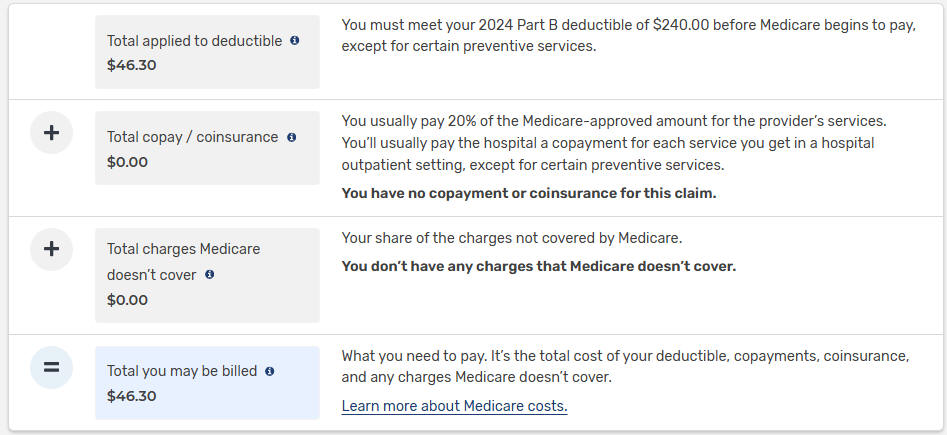Screen dimensions: 947x435
Task: Click the 2024 Part B deductible description text
Action: pos(629,36)
